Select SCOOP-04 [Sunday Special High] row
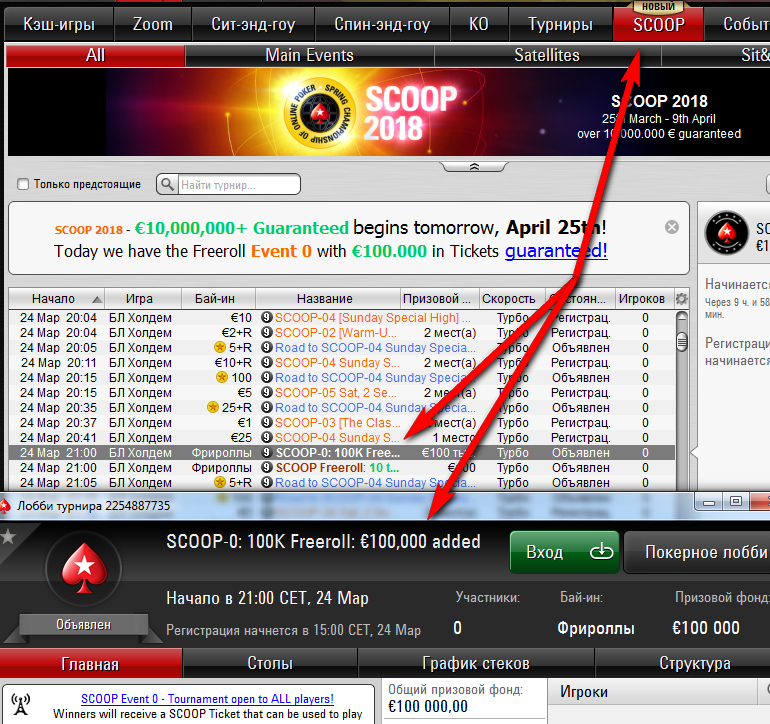Viewport: 770px width, 724px height. 341,318
